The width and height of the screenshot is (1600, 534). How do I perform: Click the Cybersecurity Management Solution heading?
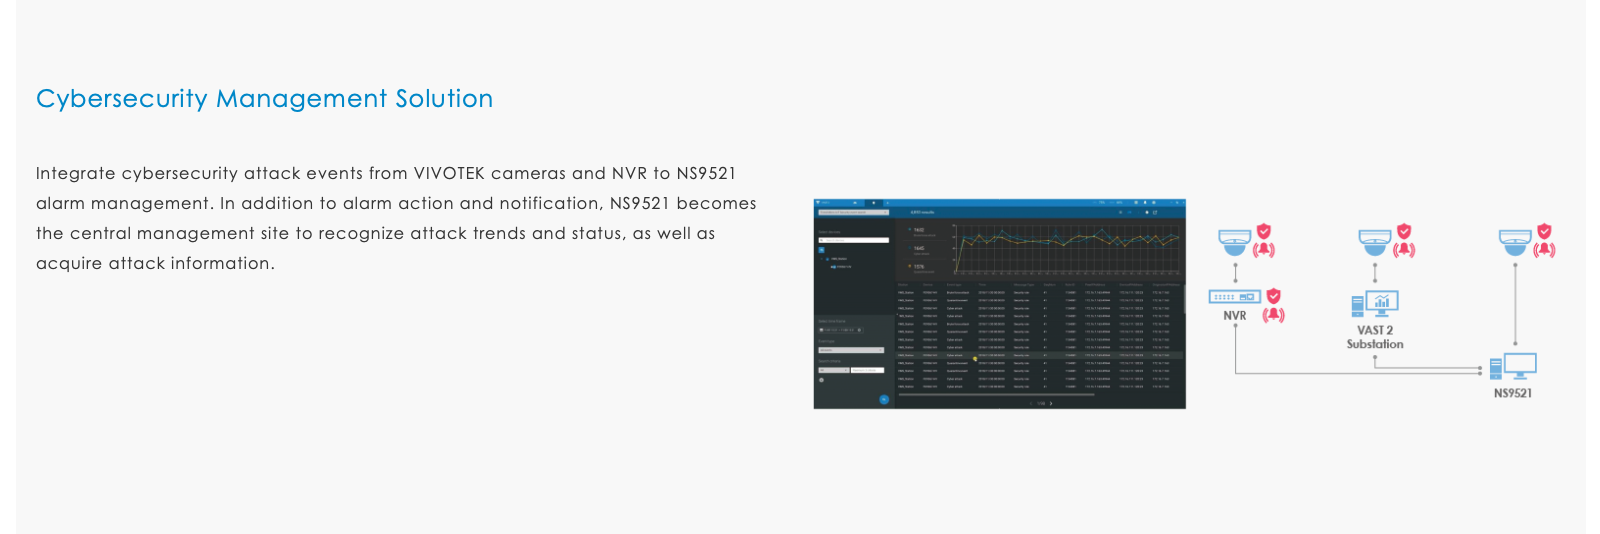(264, 99)
